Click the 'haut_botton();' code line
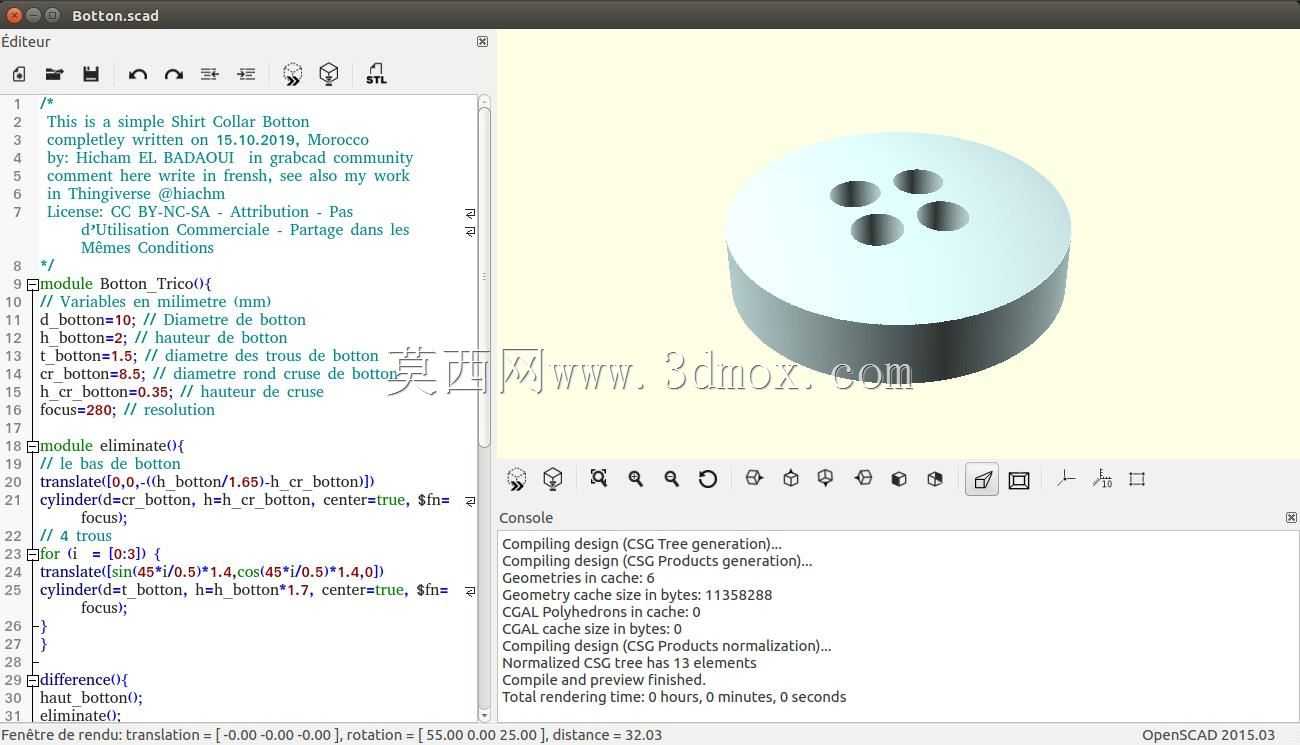 coord(91,698)
